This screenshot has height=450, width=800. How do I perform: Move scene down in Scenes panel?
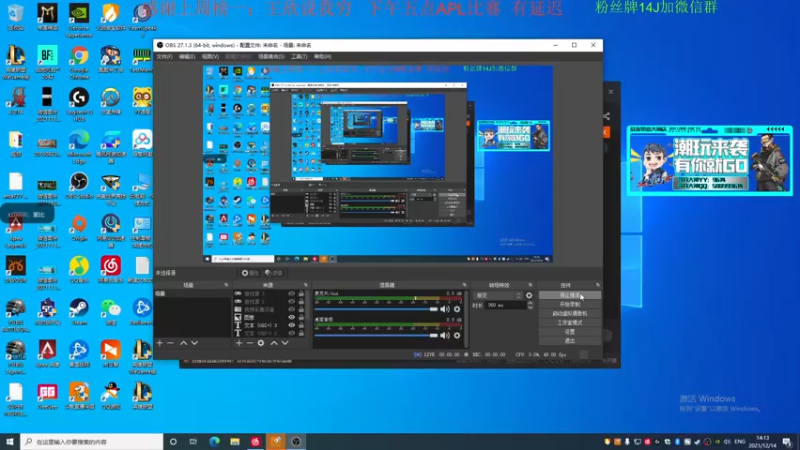coord(194,343)
